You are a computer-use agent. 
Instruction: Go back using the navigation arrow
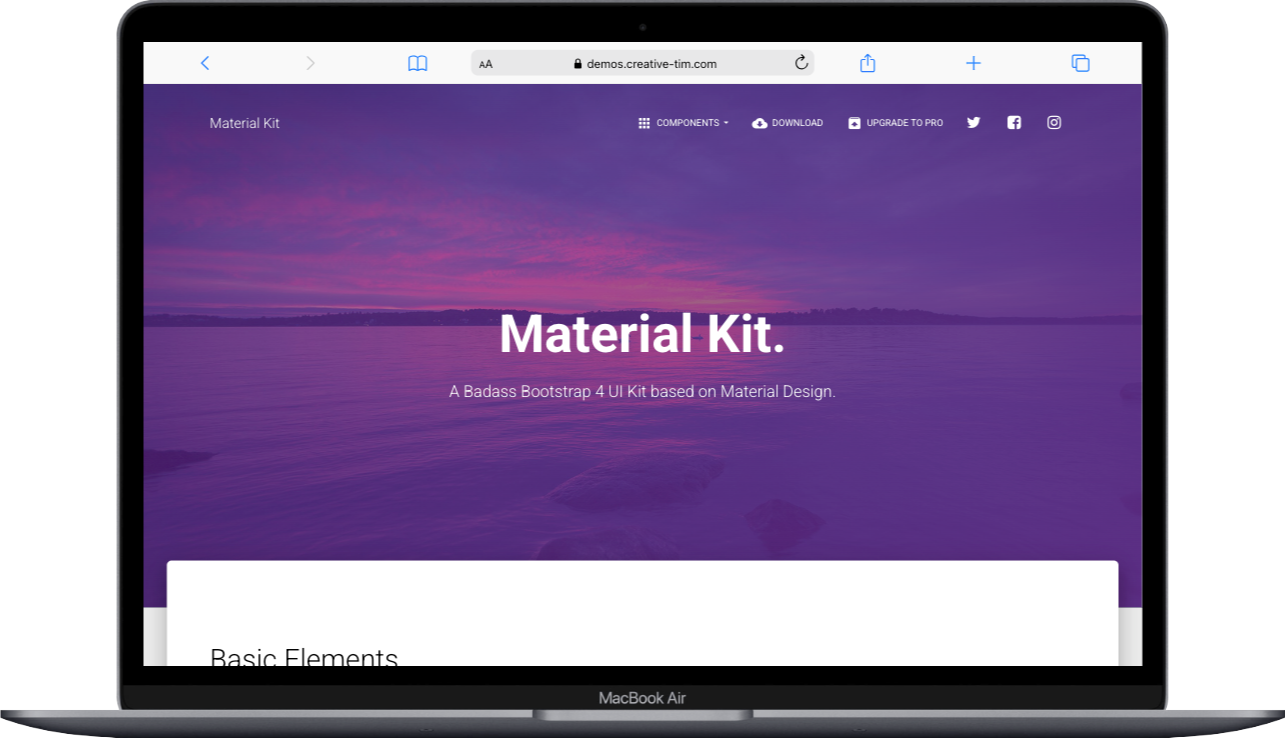(205, 62)
